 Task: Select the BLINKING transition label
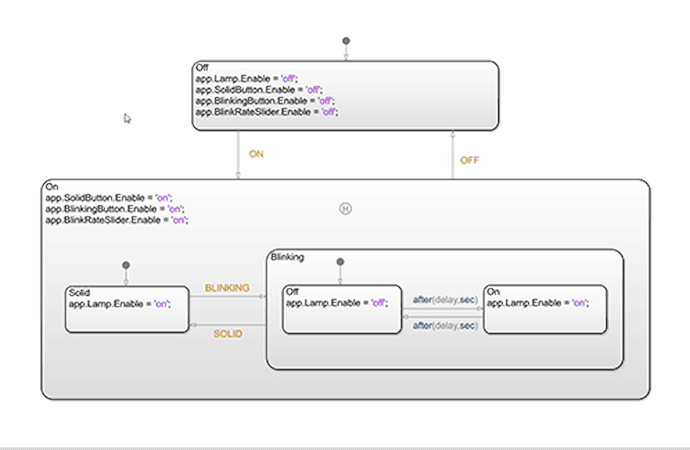pyautogui.click(x=227, y=288)
